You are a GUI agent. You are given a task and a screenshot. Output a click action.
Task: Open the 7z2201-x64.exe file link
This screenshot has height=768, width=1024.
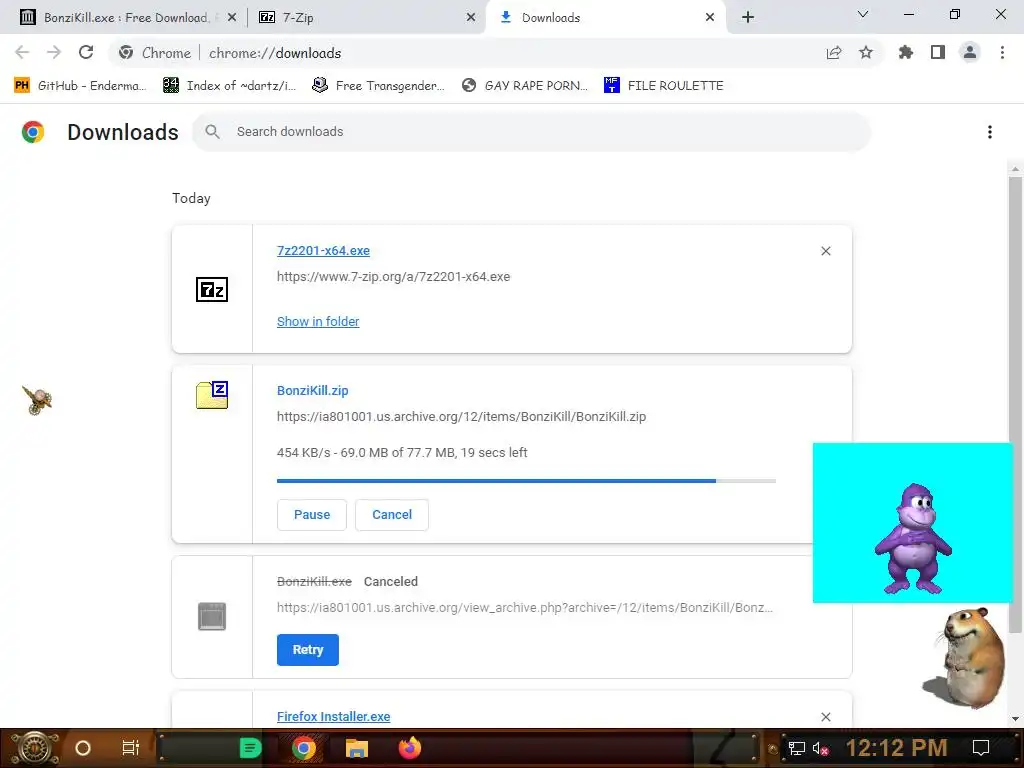[323, 251]
